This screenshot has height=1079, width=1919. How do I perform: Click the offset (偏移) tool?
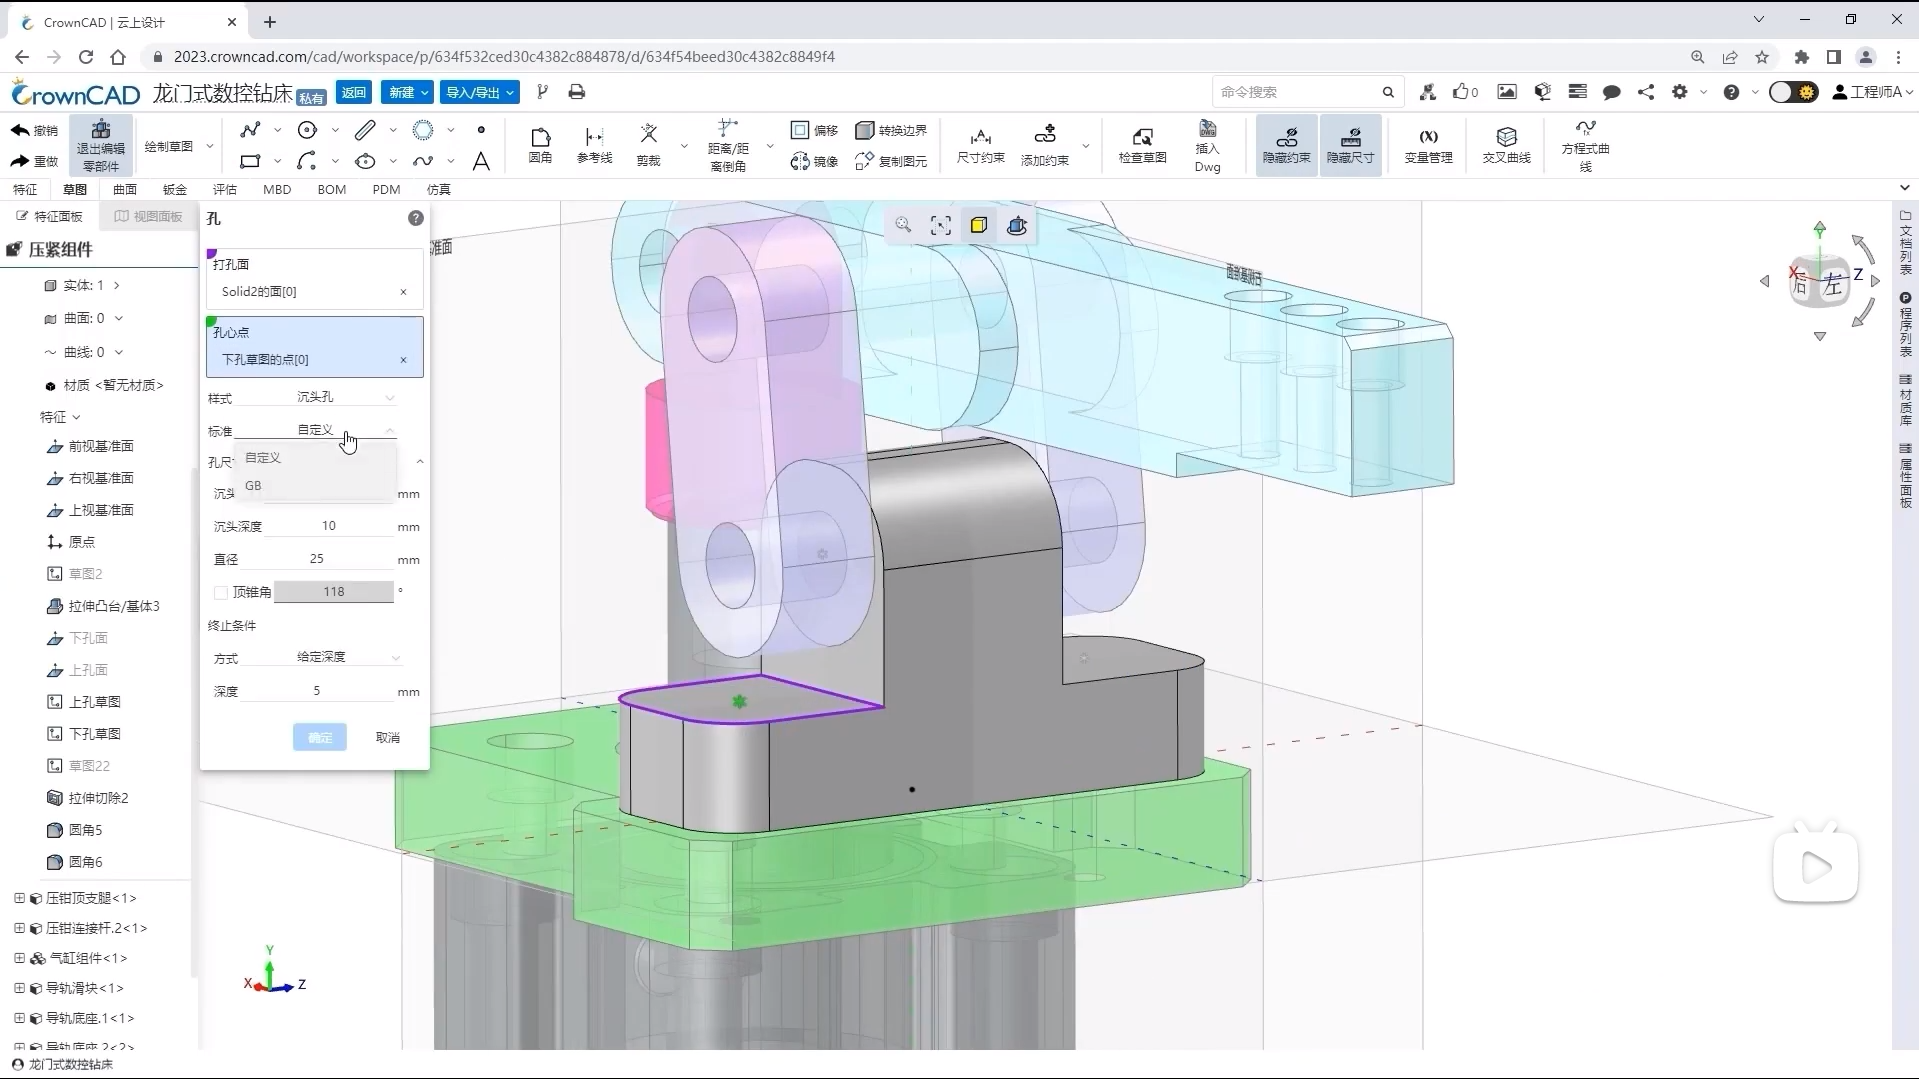click(814, 130)
